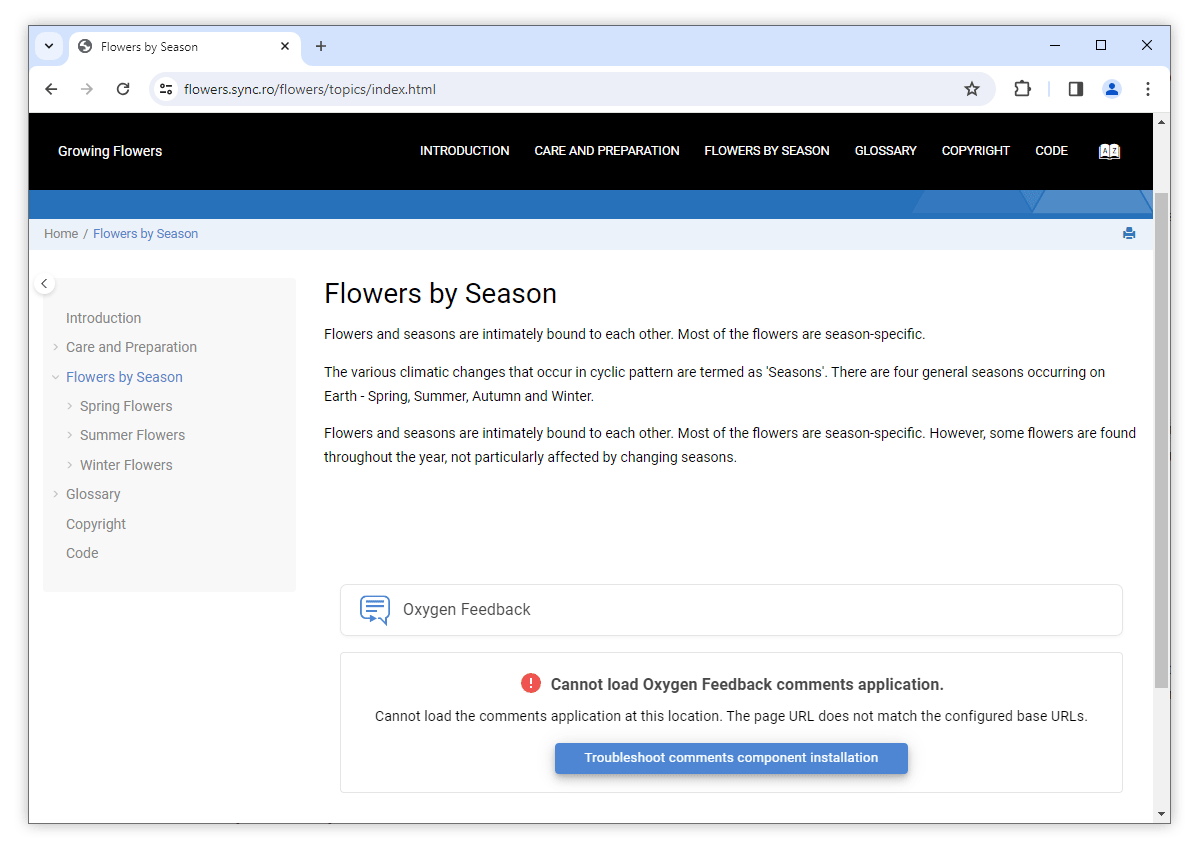Image resolution: width=1200 pixels, height=850 pixels.
Task: Open INTRODUCTION in top menu
Action: [x=464, y=151]
